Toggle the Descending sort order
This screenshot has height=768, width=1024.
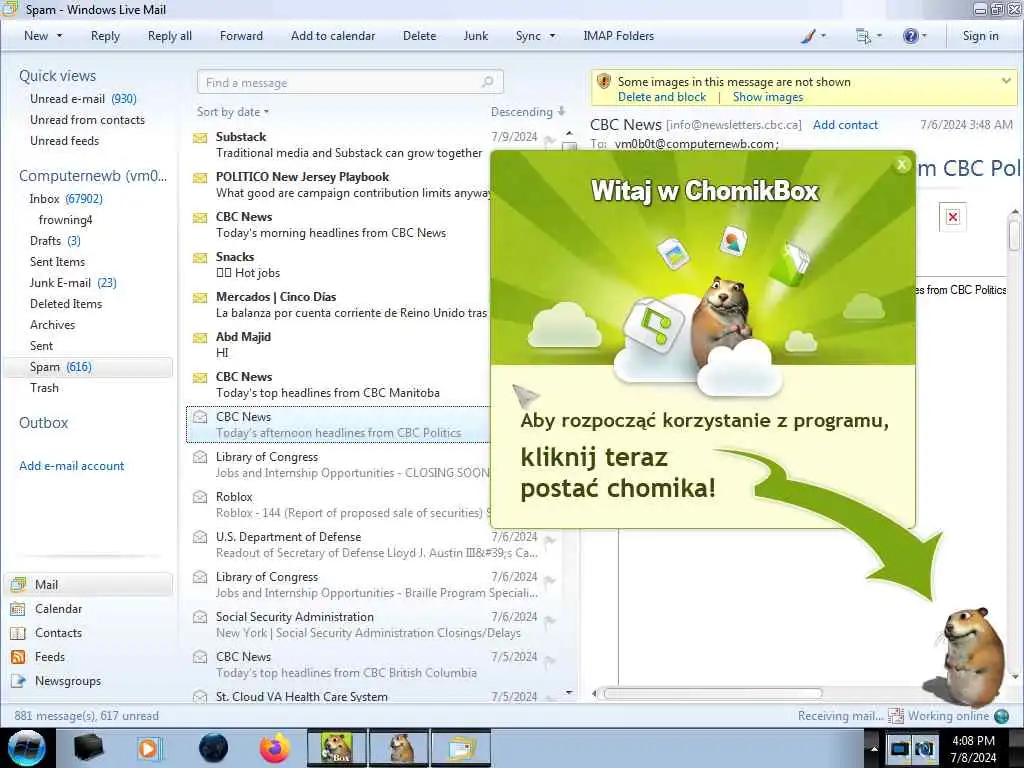[528, 112]
